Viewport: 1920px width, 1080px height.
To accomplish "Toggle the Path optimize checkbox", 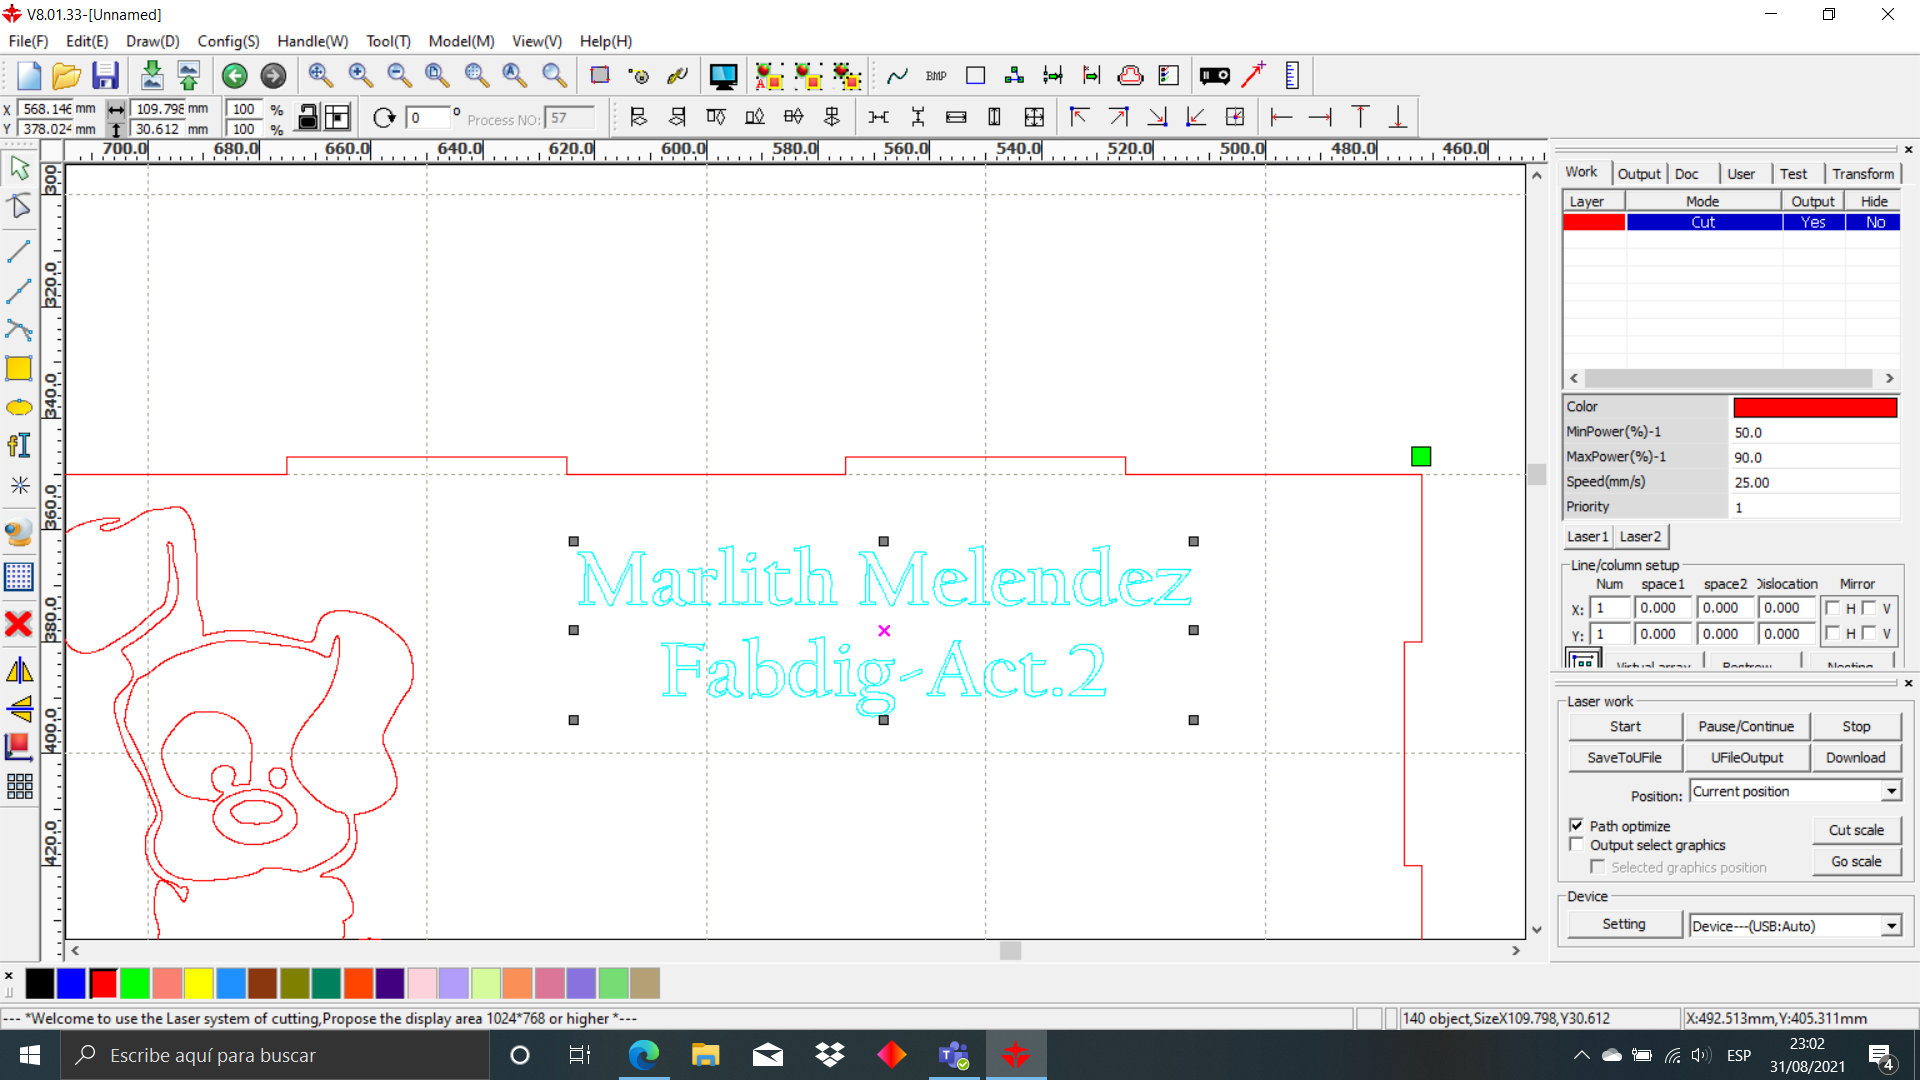I will [x=1577, y=826].
